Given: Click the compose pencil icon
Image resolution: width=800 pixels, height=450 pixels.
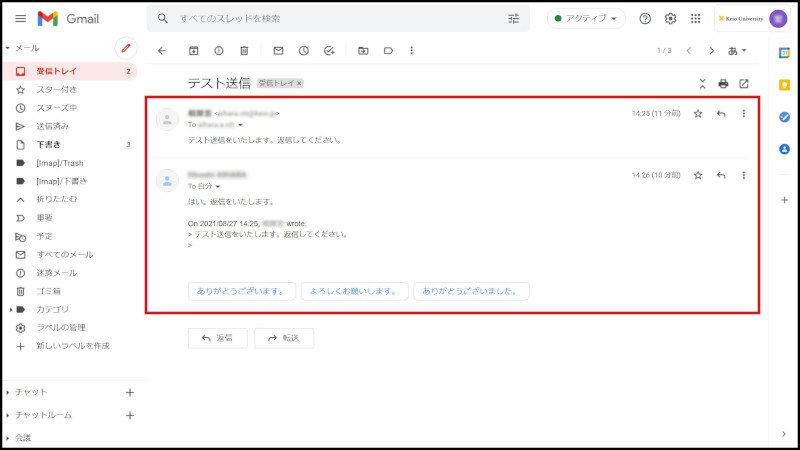Looking at the screenshot, I should point(125,48).
